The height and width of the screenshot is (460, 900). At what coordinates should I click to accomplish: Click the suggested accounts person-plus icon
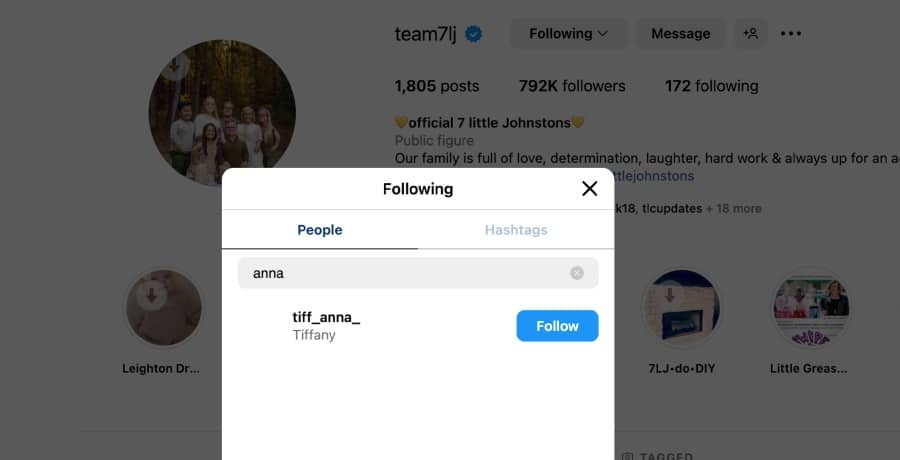point(750,34)
